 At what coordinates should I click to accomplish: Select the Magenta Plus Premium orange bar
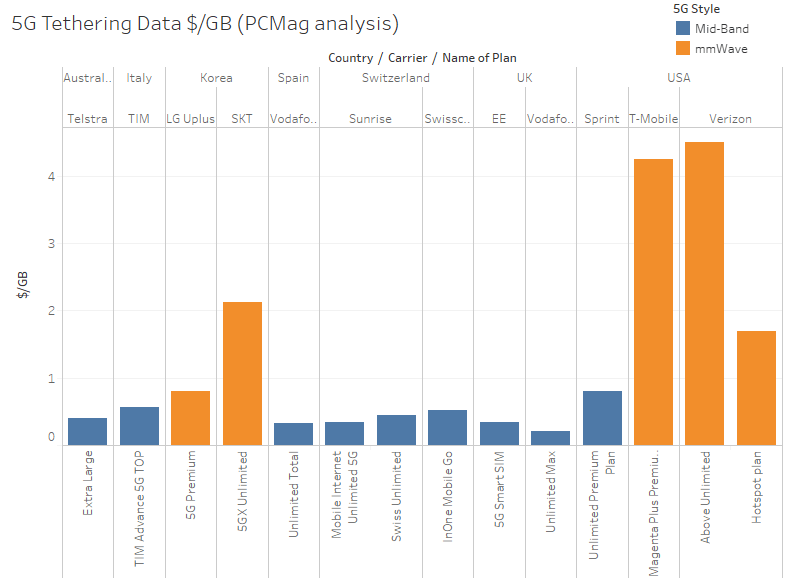click(654, 302)
